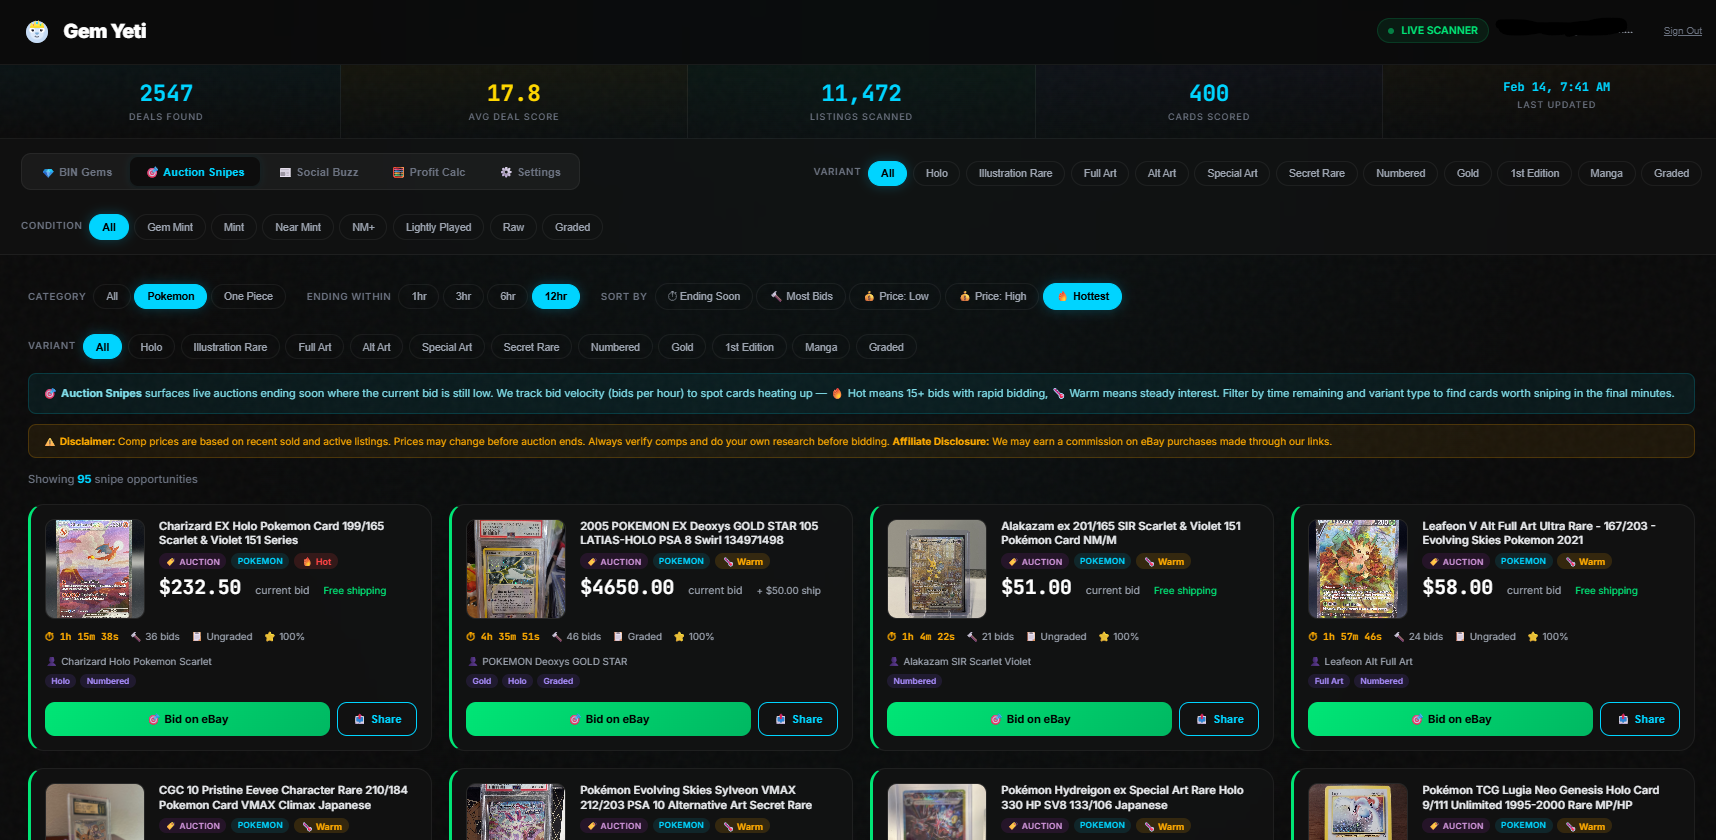Click the Warm badge on Leafeon card
This screenshot has width=1716, height=840.
[x=1585, y=562]
